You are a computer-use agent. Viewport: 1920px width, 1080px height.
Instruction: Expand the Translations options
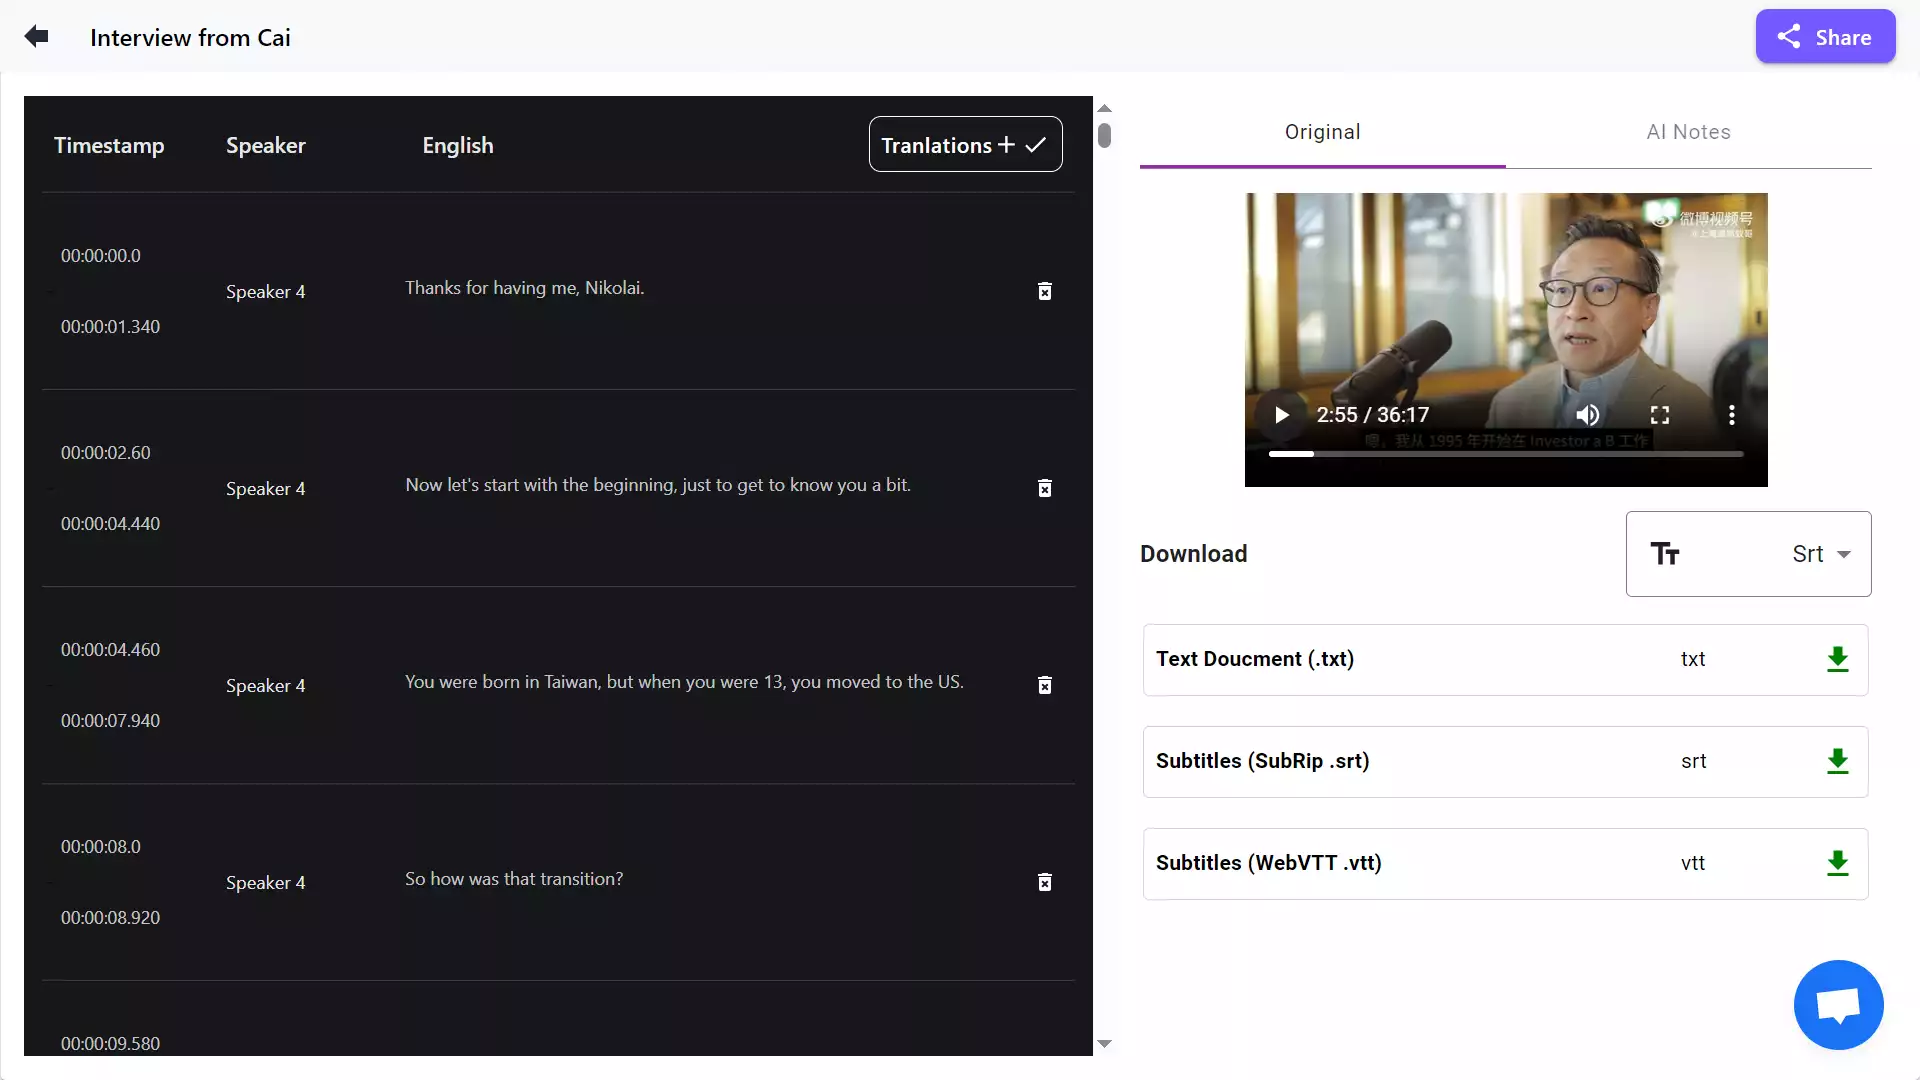[x=1003, y=144]
